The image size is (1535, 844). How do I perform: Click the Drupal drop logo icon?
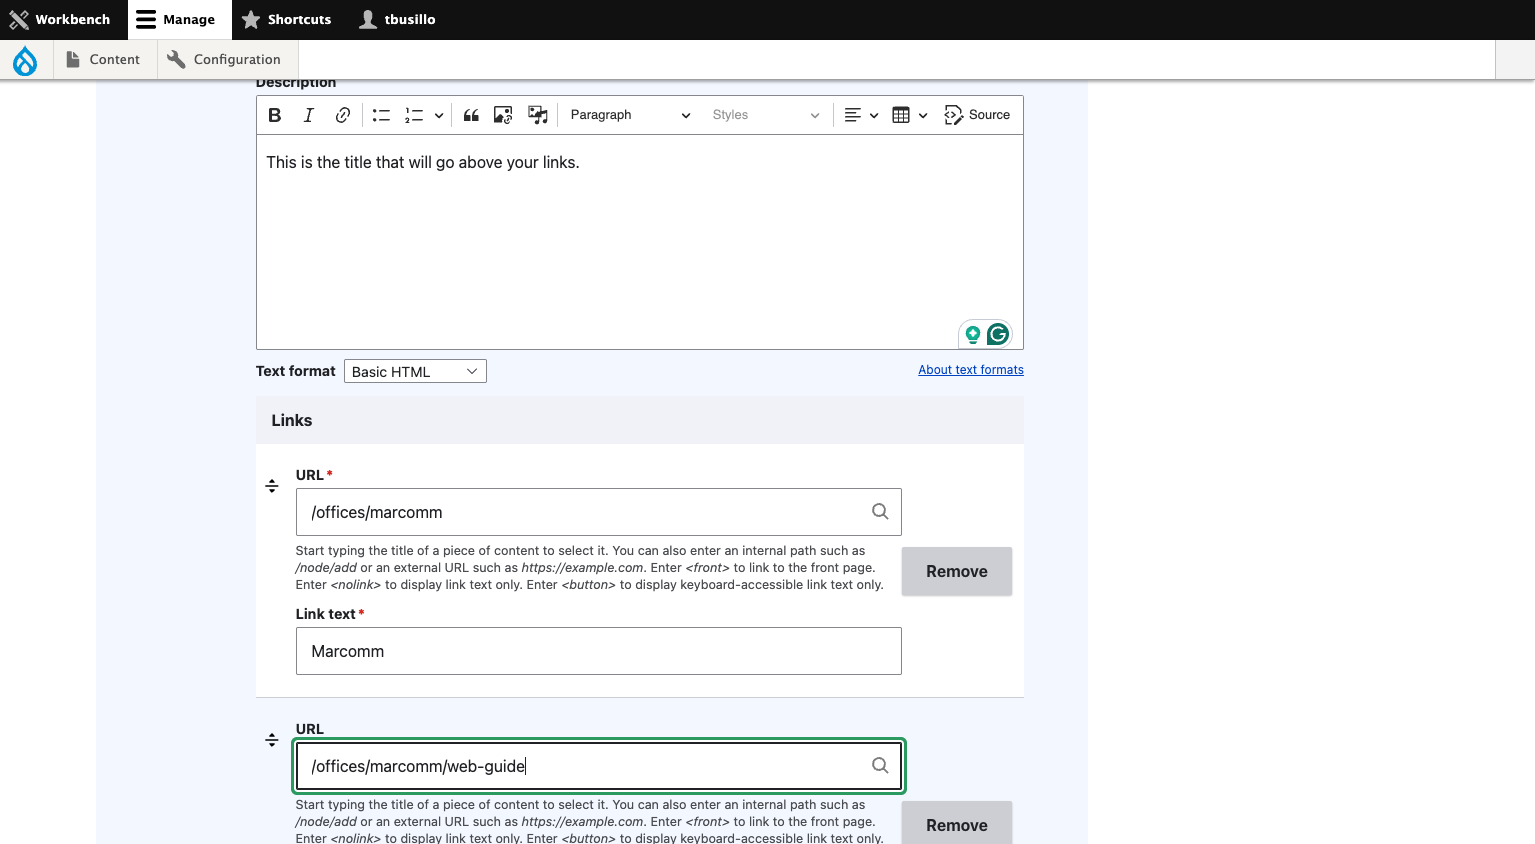pyautogui.click(x=25, y=60)
